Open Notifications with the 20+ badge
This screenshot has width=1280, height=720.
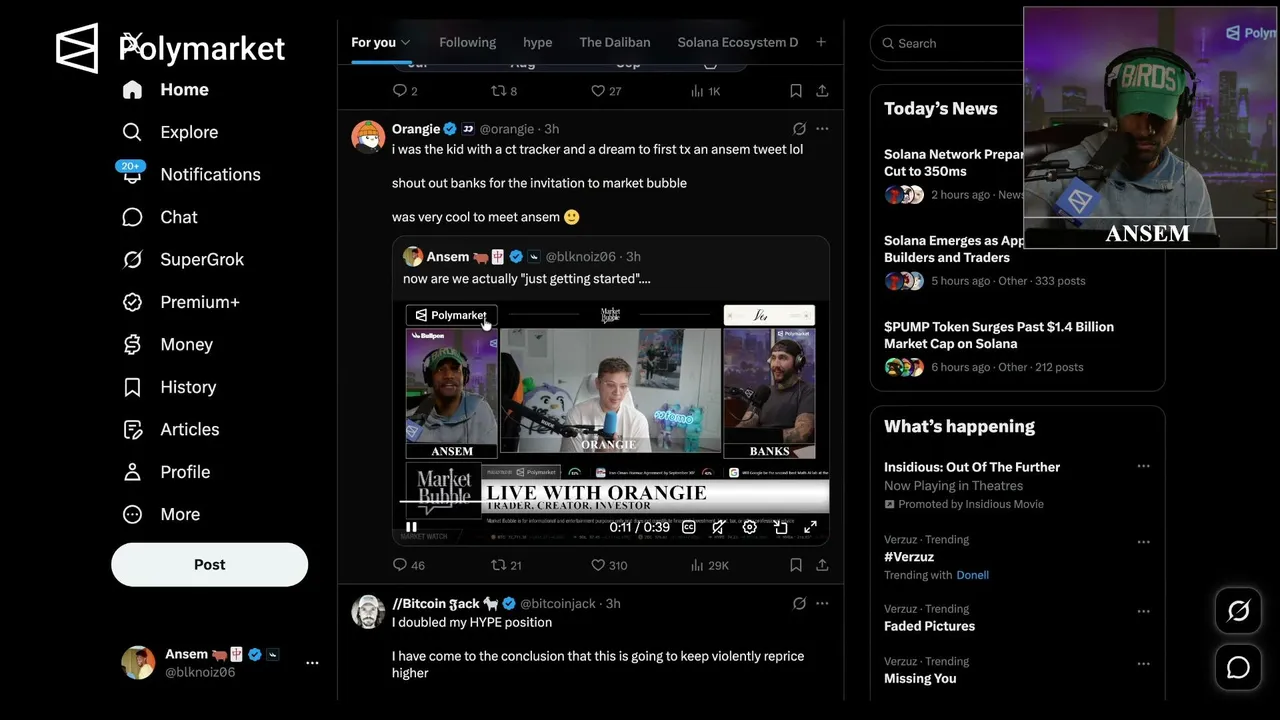point(191,174)
